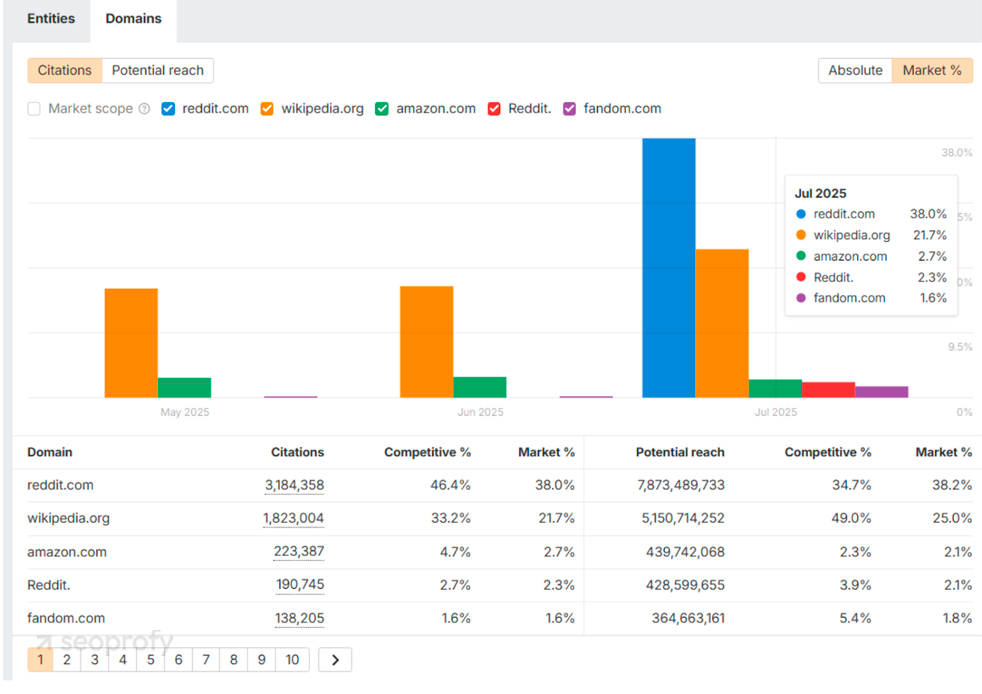This screenshot has height=694, width=982.
Task: Click the orange wikipedia.org bar for Jul 2025
Action: [x=722, y=323]
